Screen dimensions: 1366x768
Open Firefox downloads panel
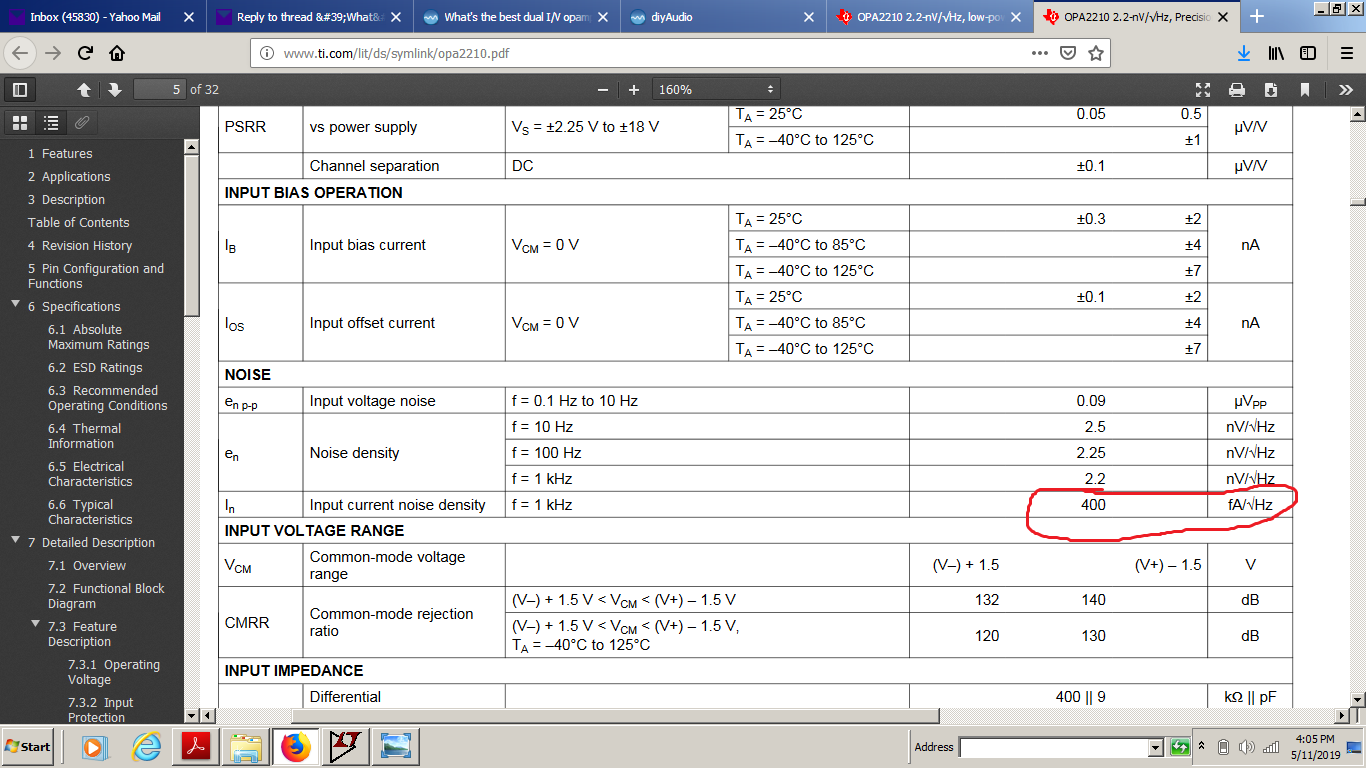click(1244, 53)
